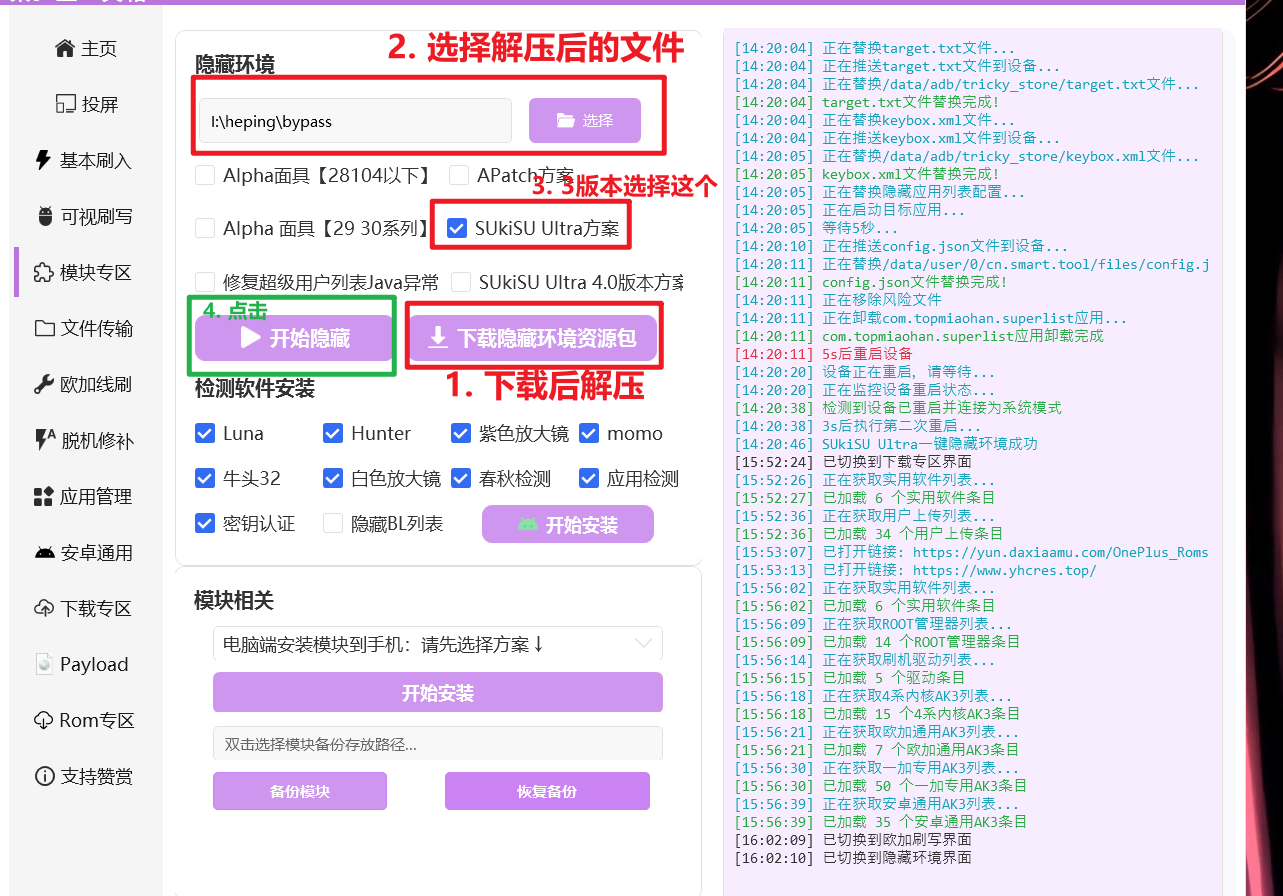Switch to the Rom专区 section
1283x896 pixels.
point(86,719)
